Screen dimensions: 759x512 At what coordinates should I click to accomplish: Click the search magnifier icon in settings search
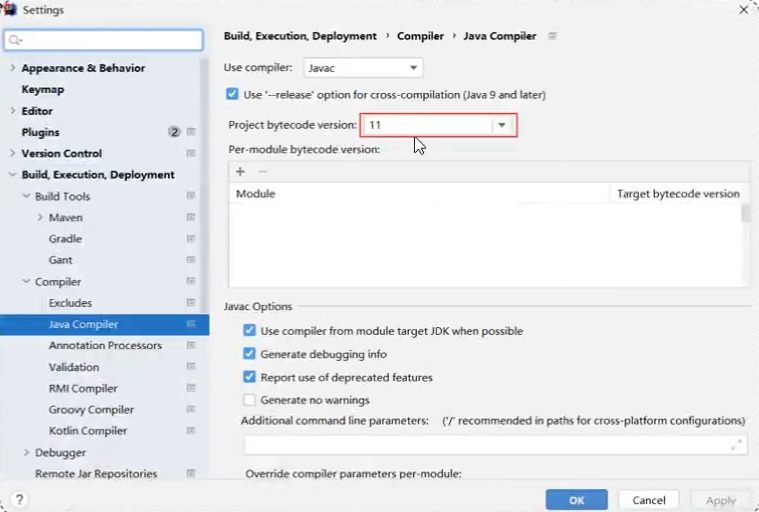point(15,40)
